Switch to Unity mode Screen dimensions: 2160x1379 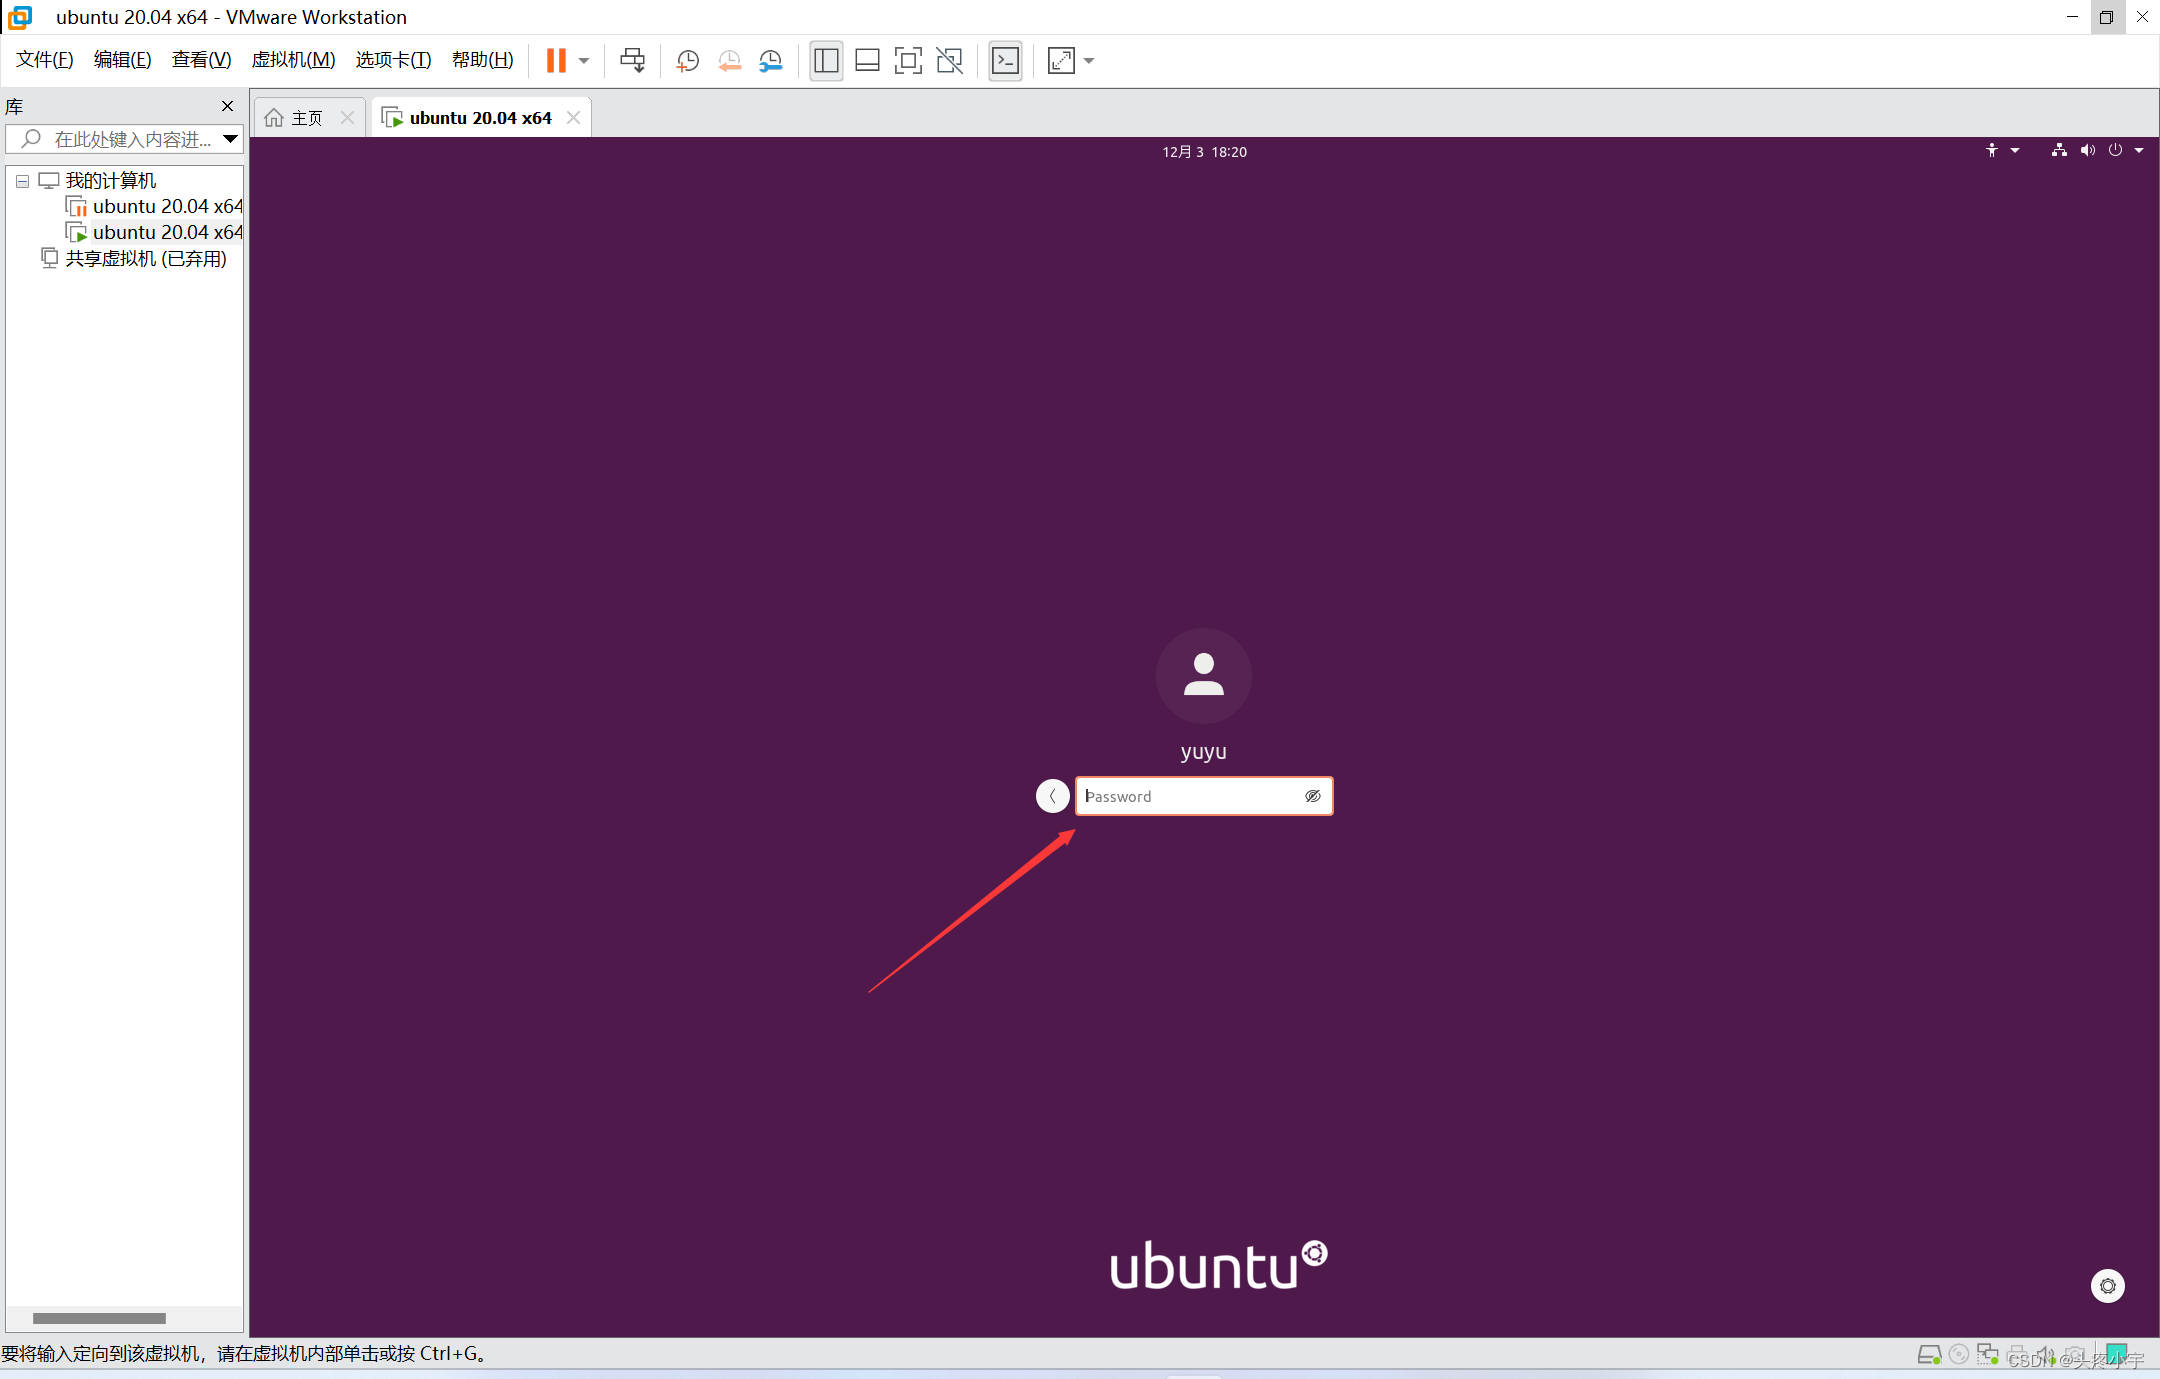coord(949,61)
